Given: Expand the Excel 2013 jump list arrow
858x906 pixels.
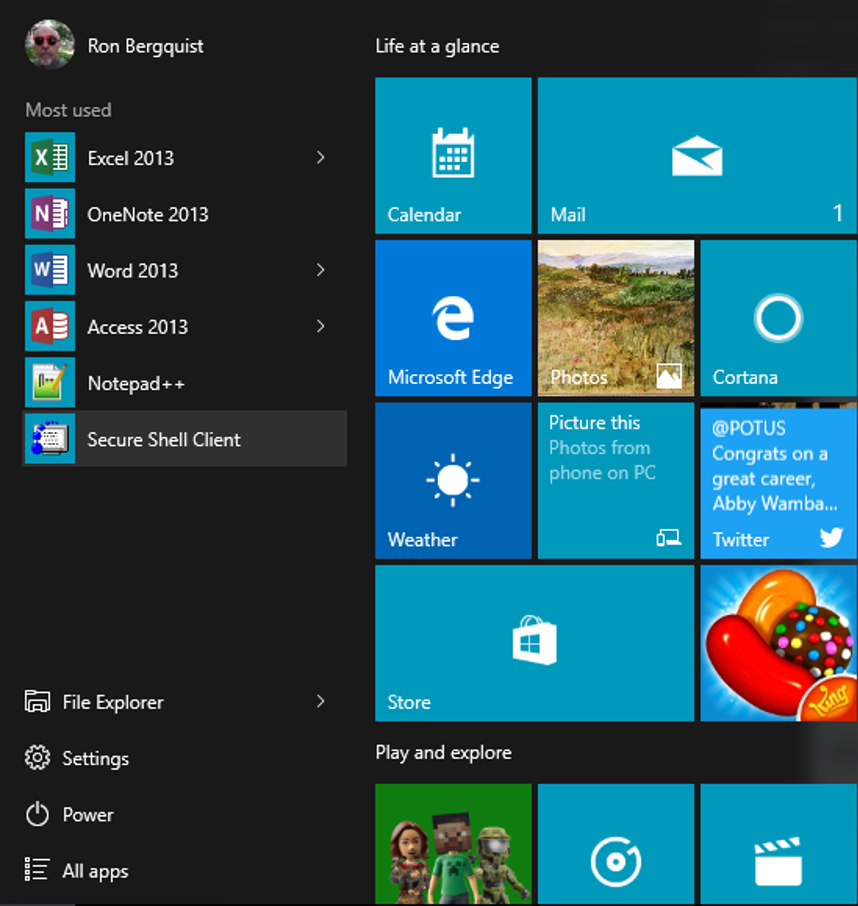Looking at the screenshot, I should pos(320,157).
